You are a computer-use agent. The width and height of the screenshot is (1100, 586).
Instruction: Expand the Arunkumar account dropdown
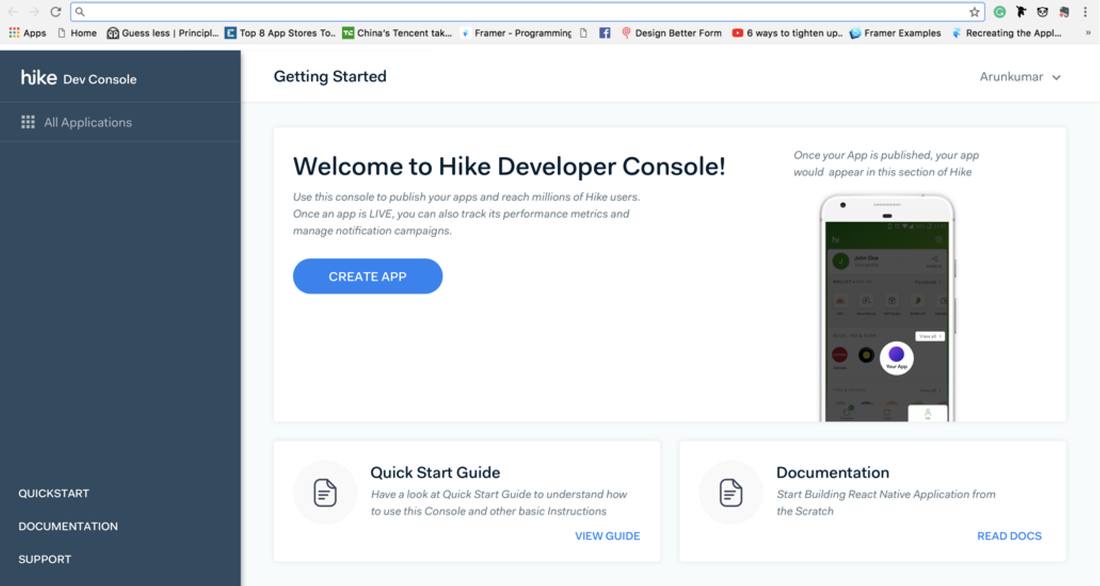point(1020,77)
